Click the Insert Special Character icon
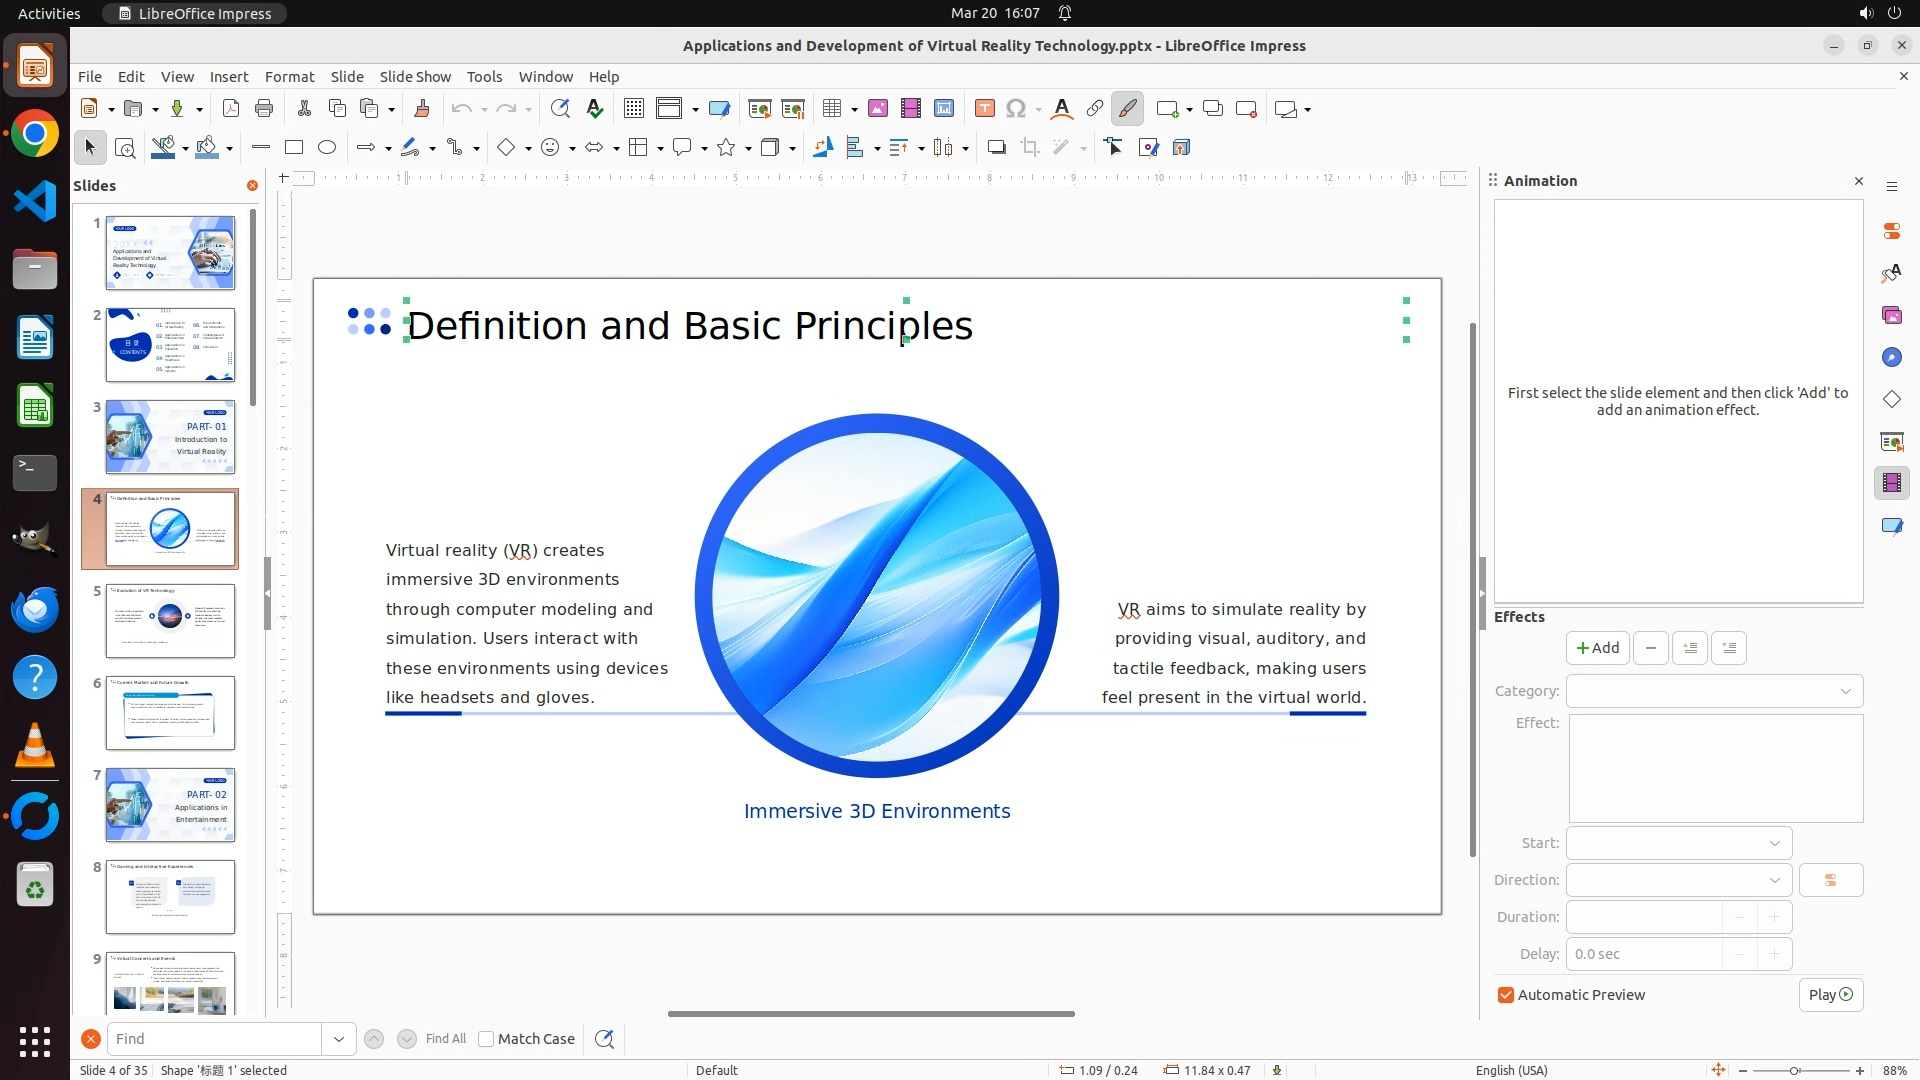Viewport: 1920px width, 1080px height. (x=1016, y=109)
